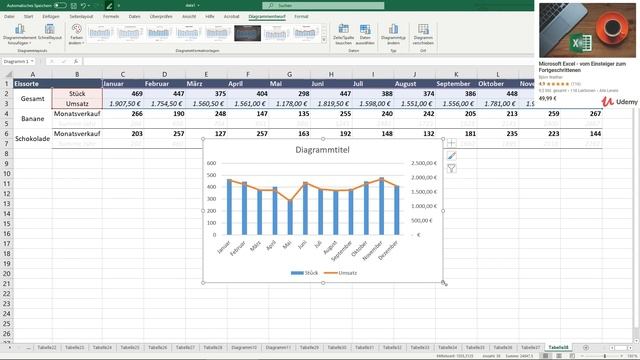Open the Ansicht tab
The height and width of the screenshot is (360, 640).
tap(189, 16)
